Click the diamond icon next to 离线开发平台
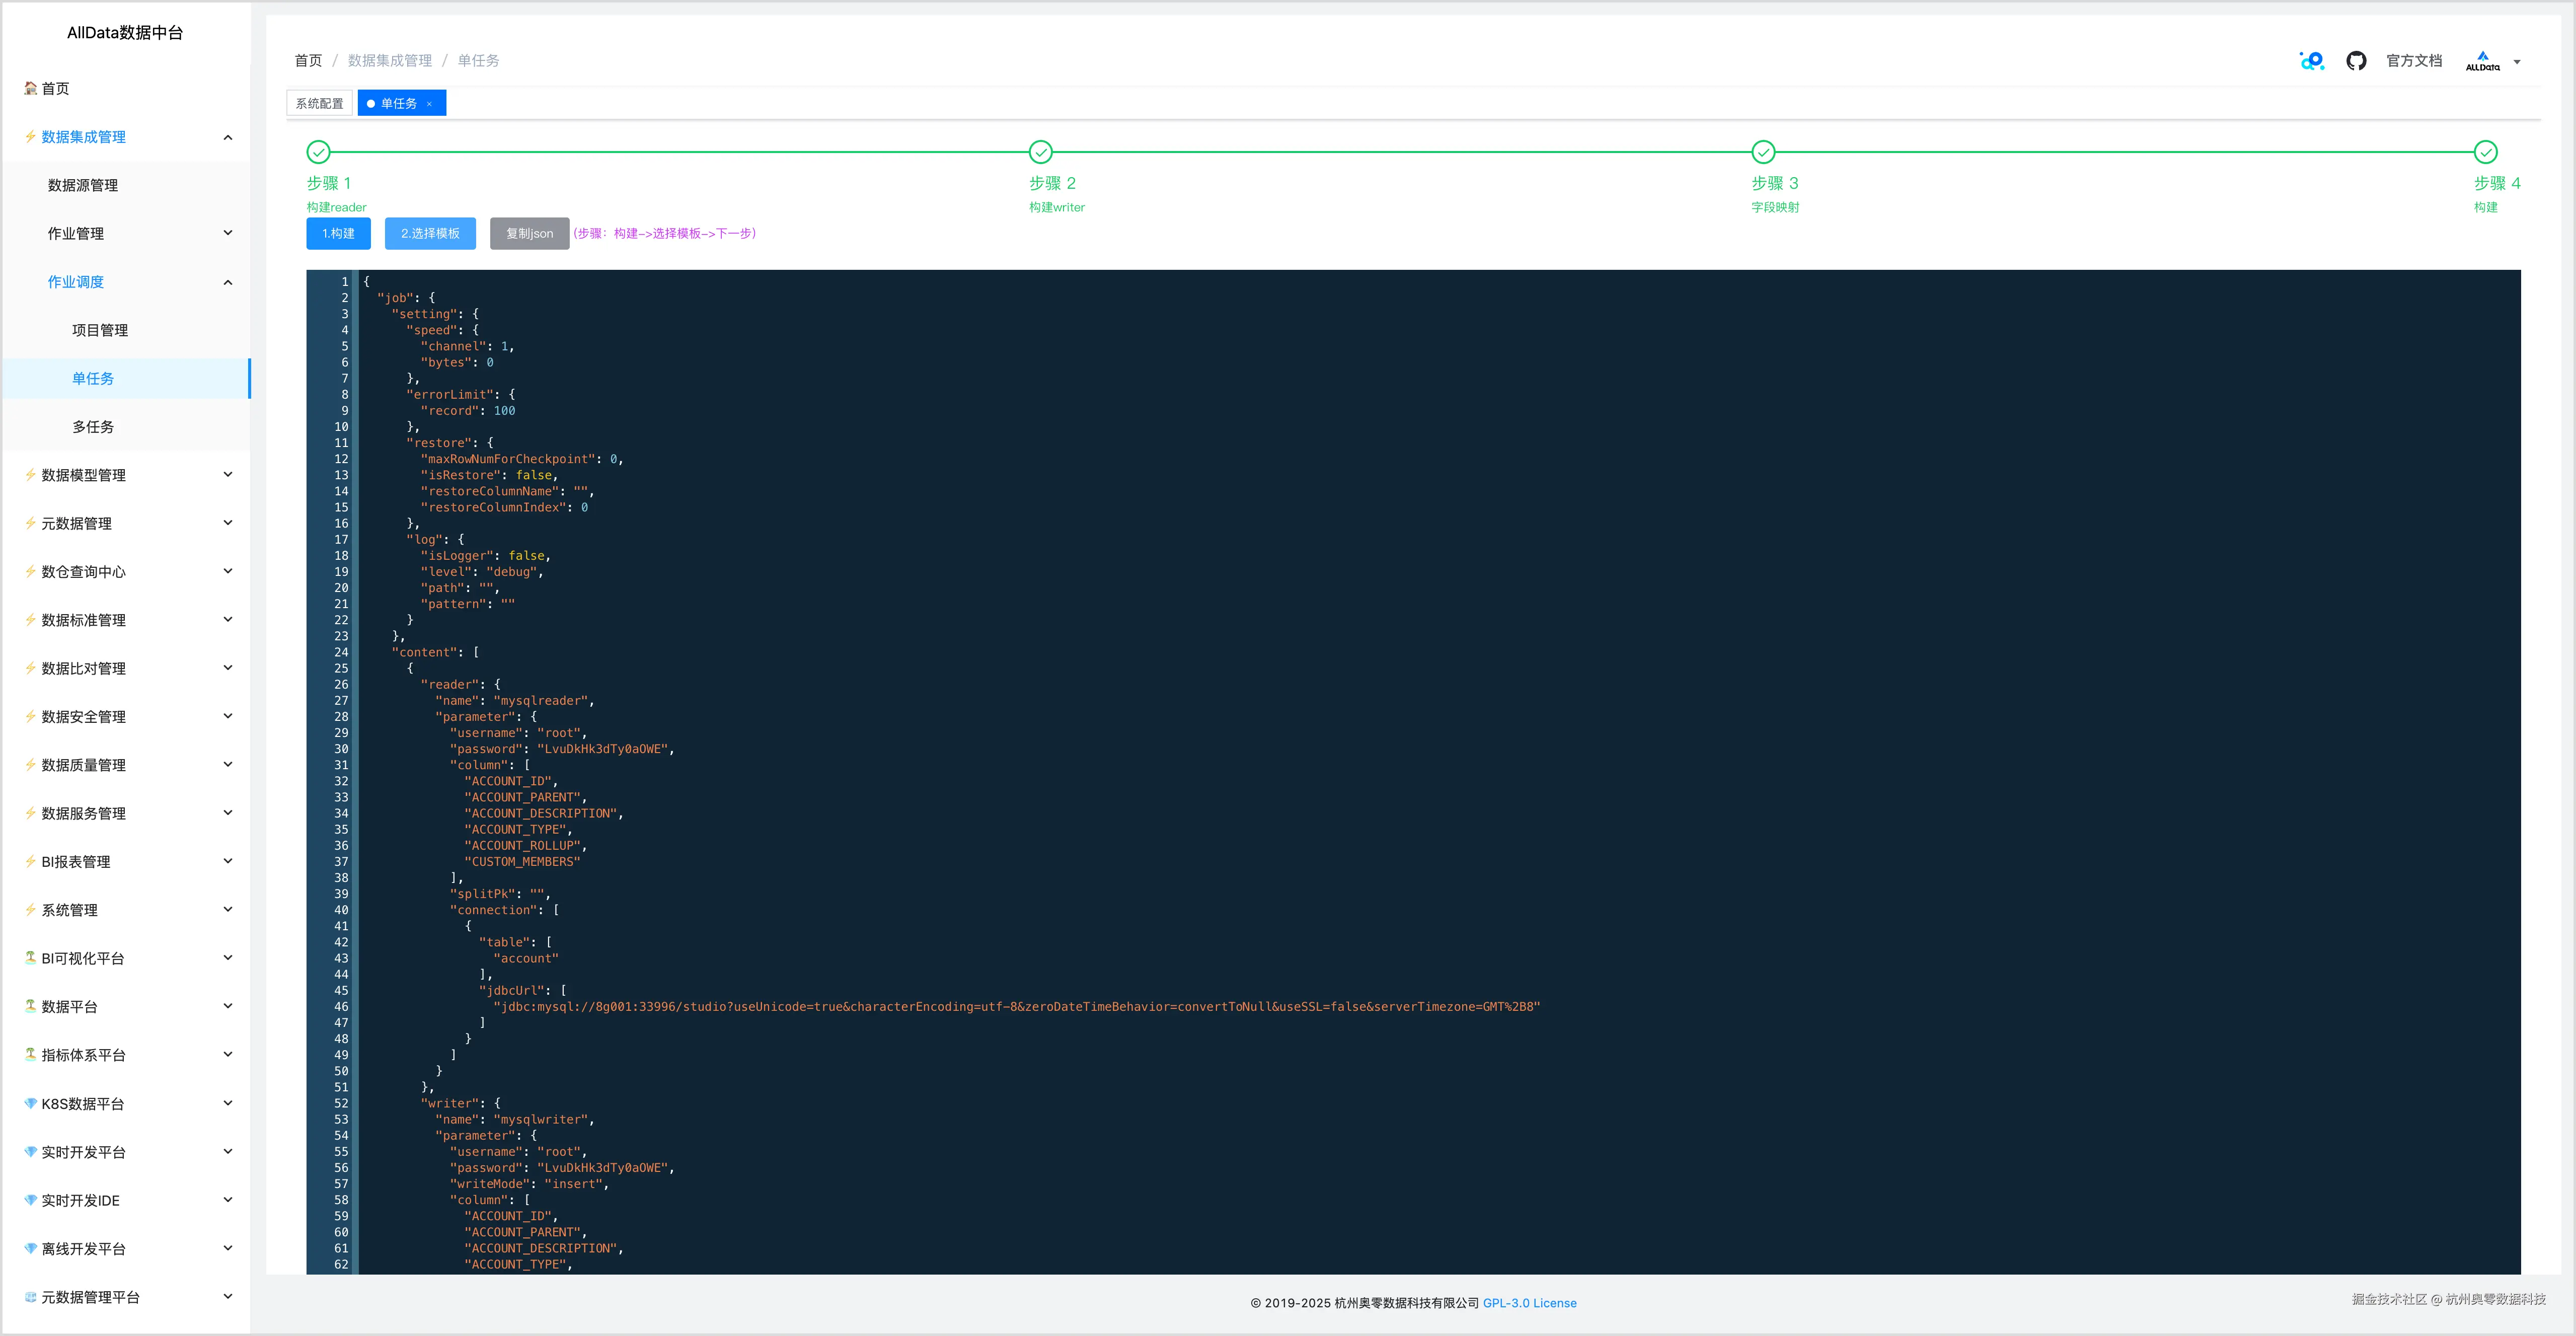 tap(29, 1248)
